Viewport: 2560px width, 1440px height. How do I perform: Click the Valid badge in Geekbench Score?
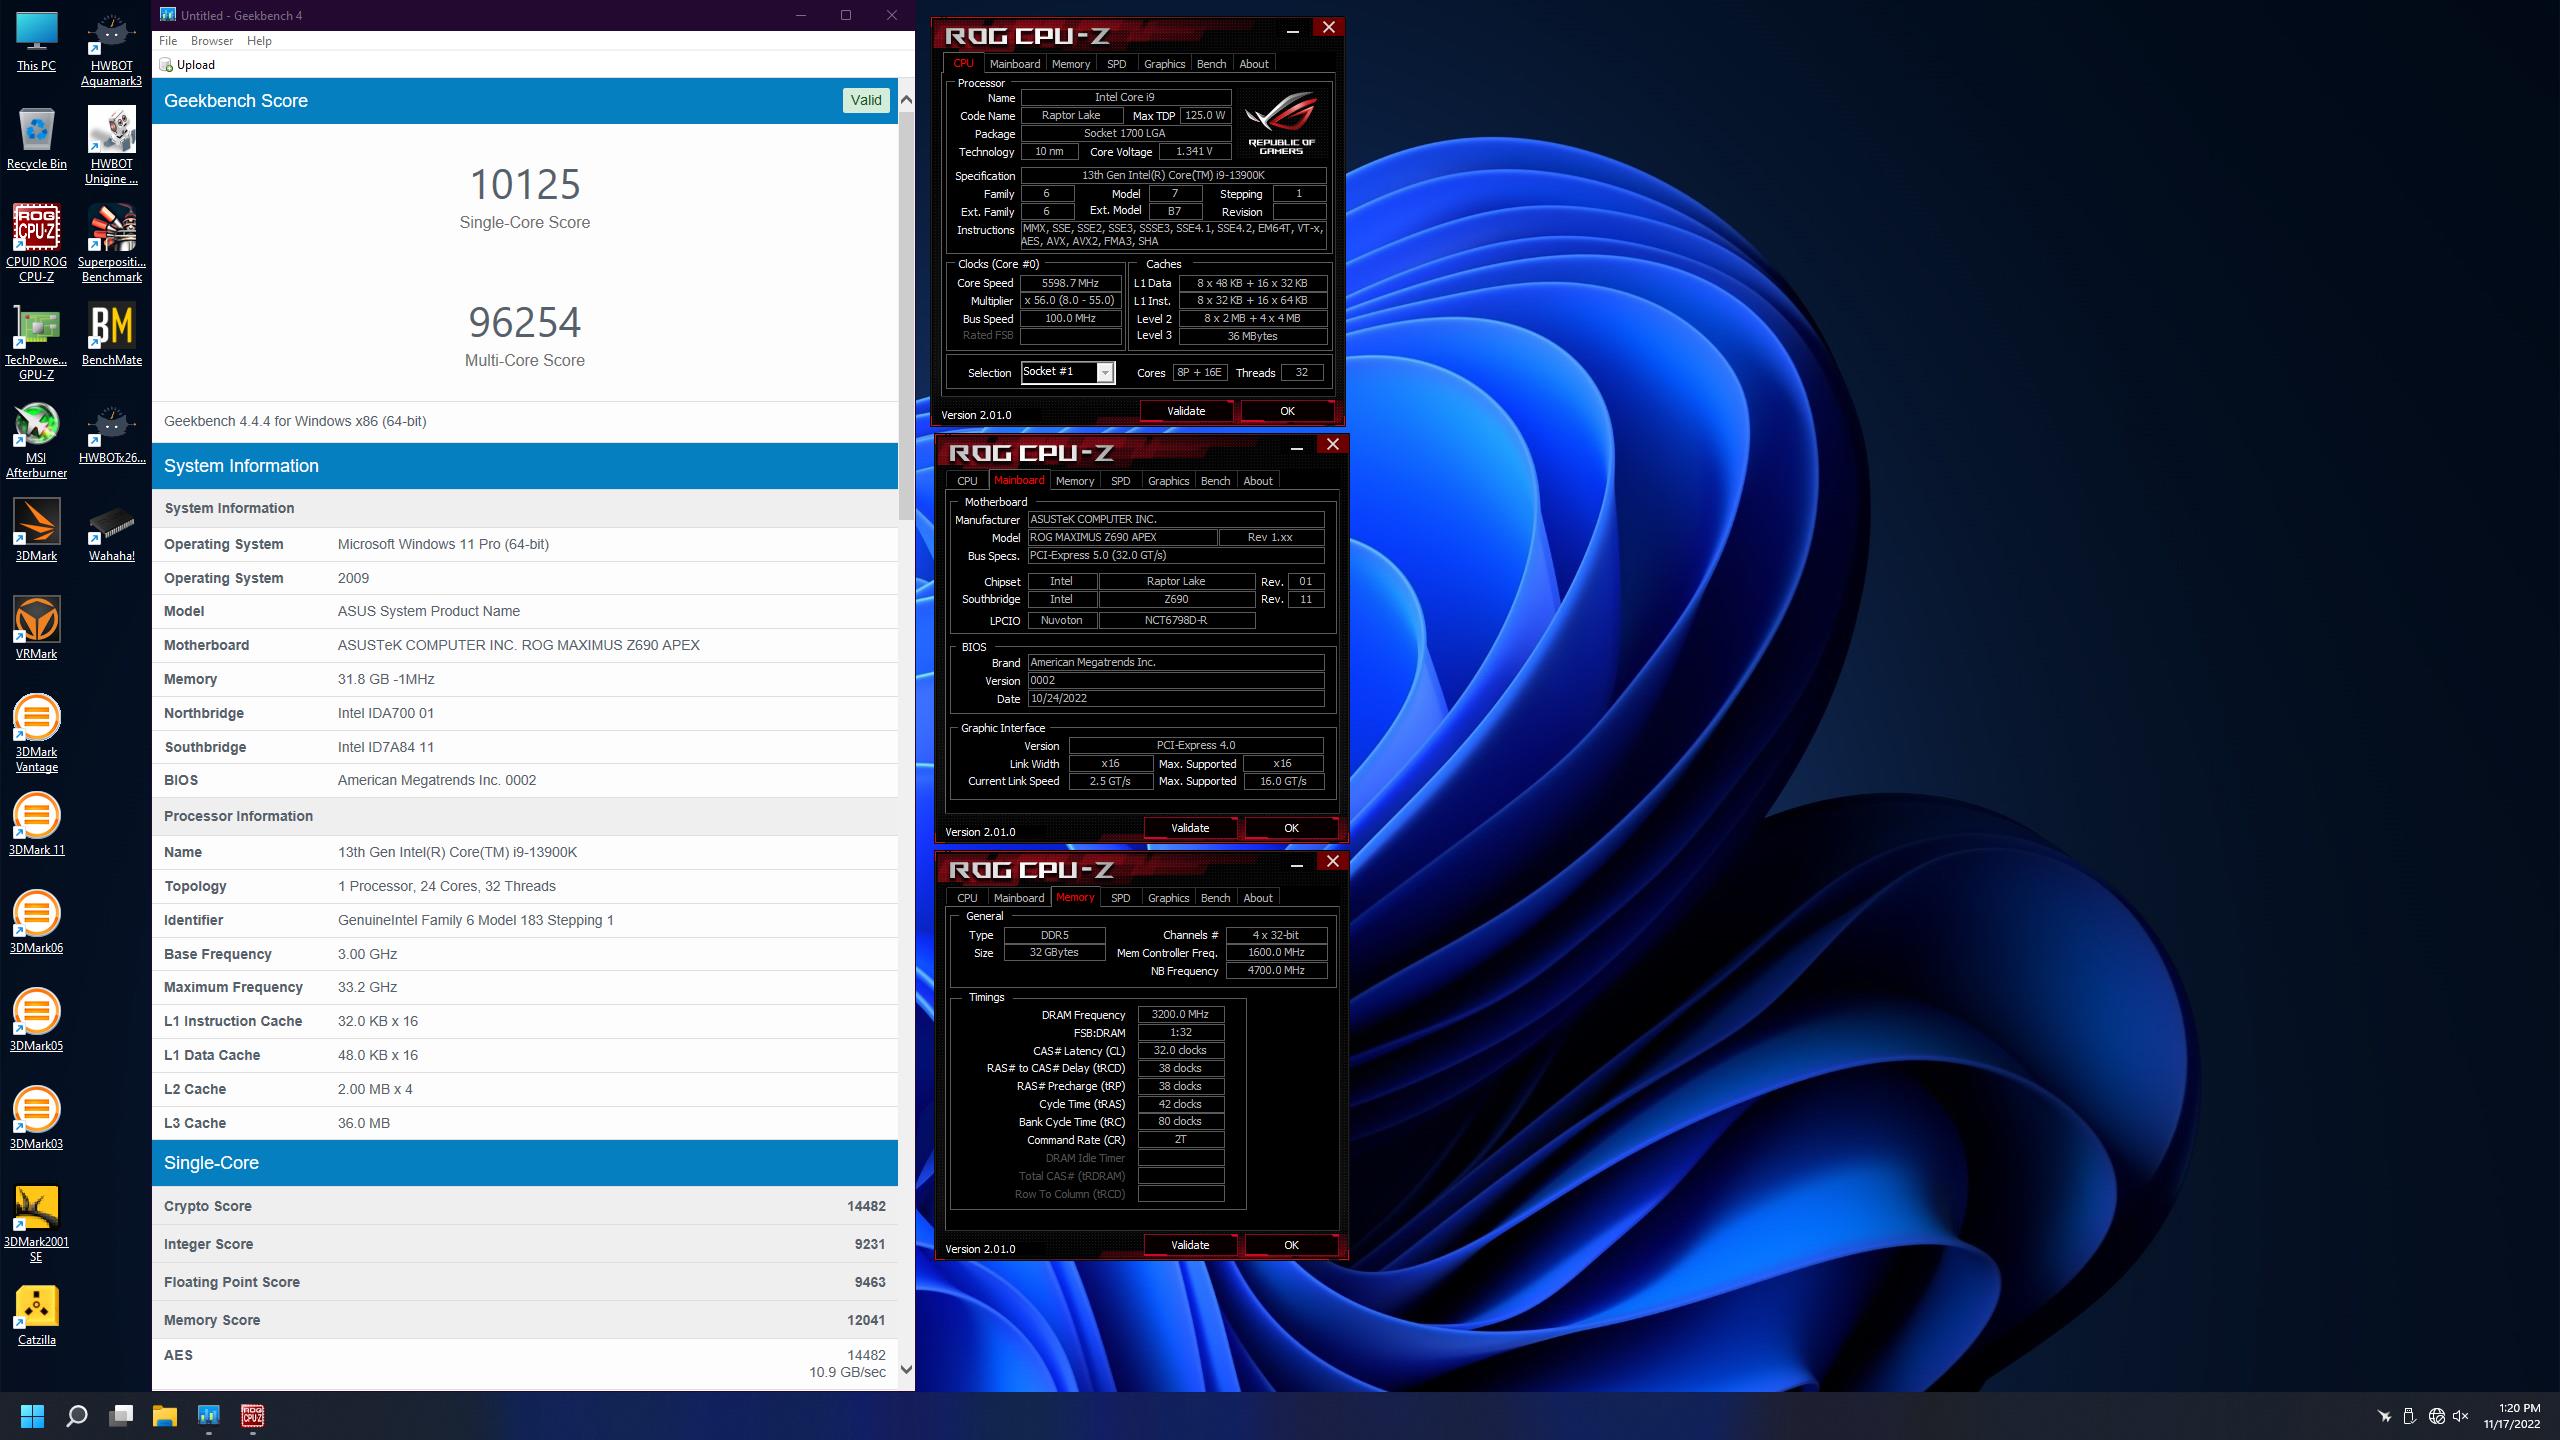tap(866, 100)
